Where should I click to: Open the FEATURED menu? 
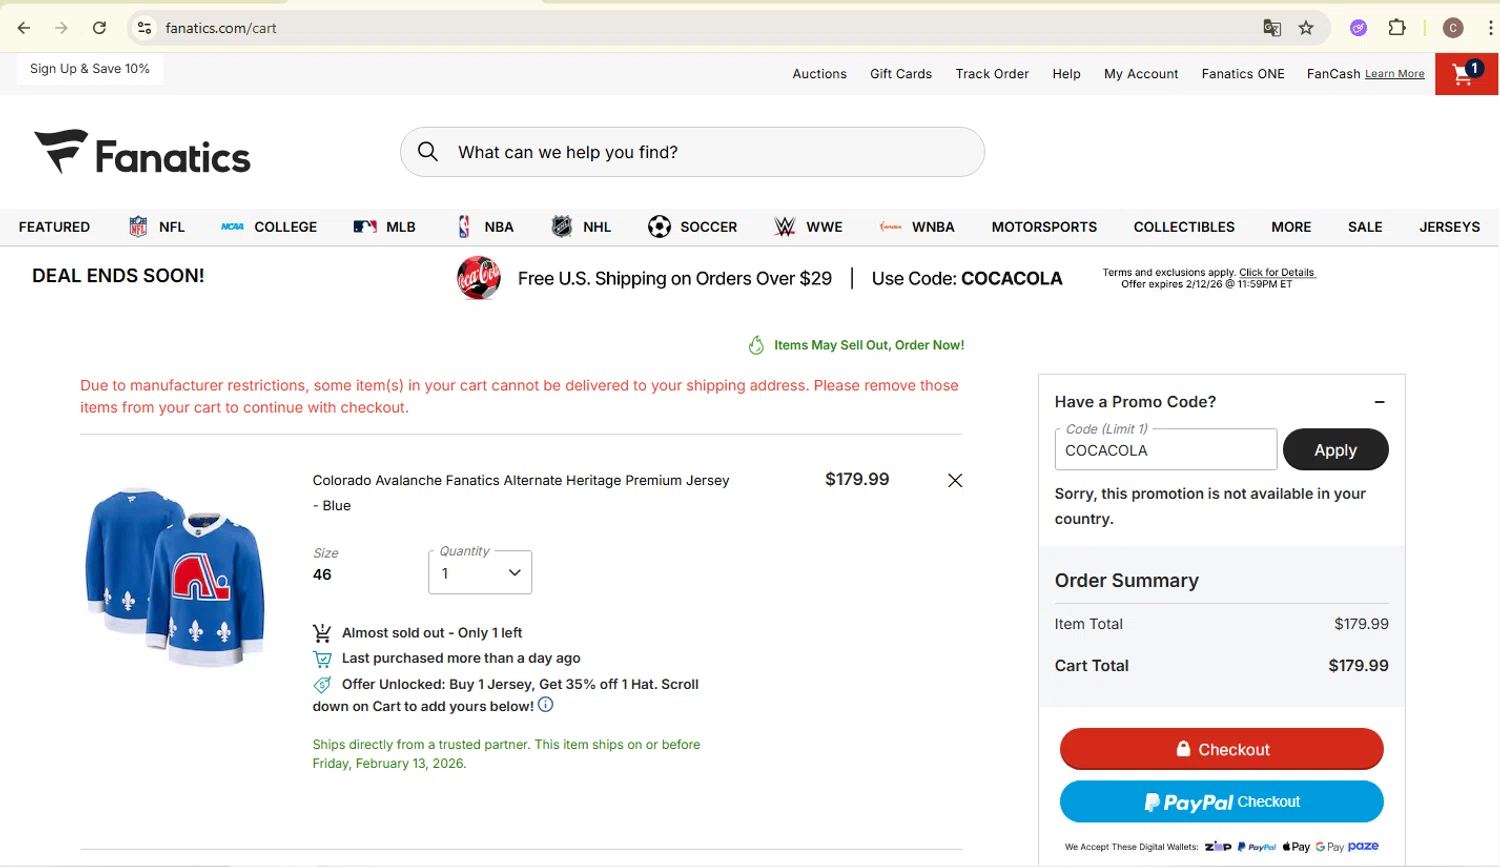click(x=54, y=227)
